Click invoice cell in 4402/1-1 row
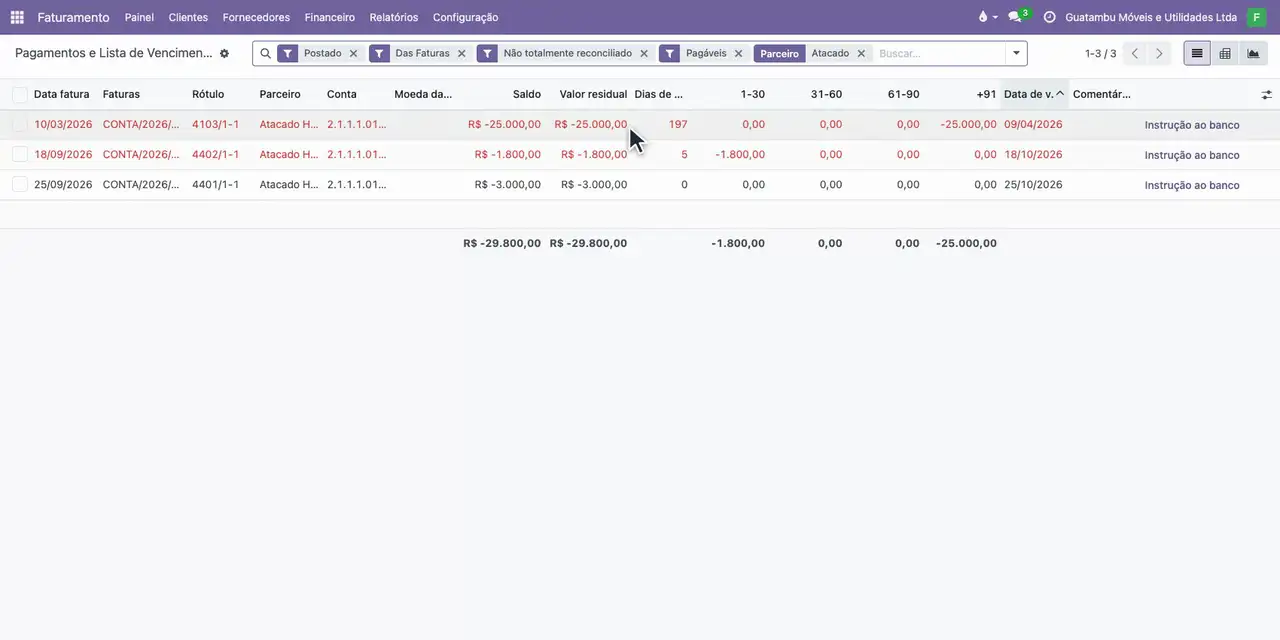 click(x=141, y=155)
